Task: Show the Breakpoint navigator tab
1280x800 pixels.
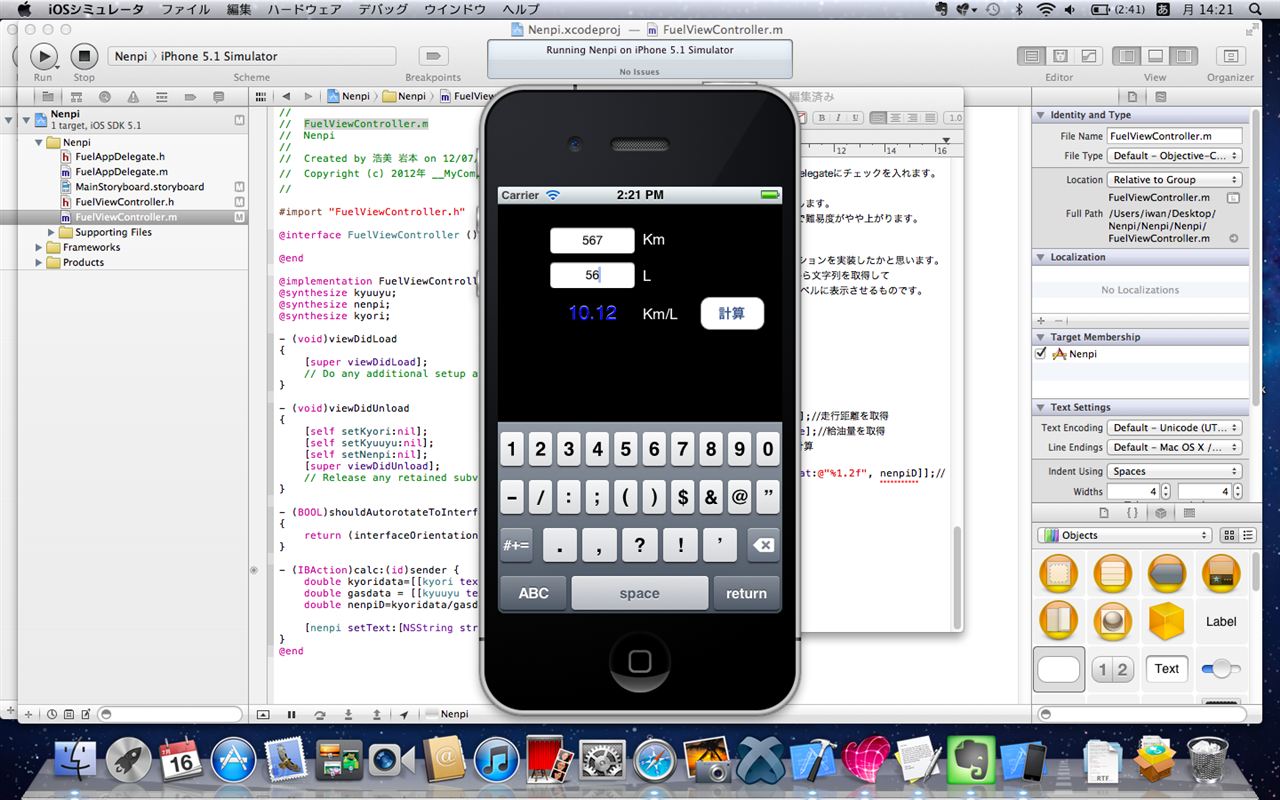Action: (x=191, y=97)
